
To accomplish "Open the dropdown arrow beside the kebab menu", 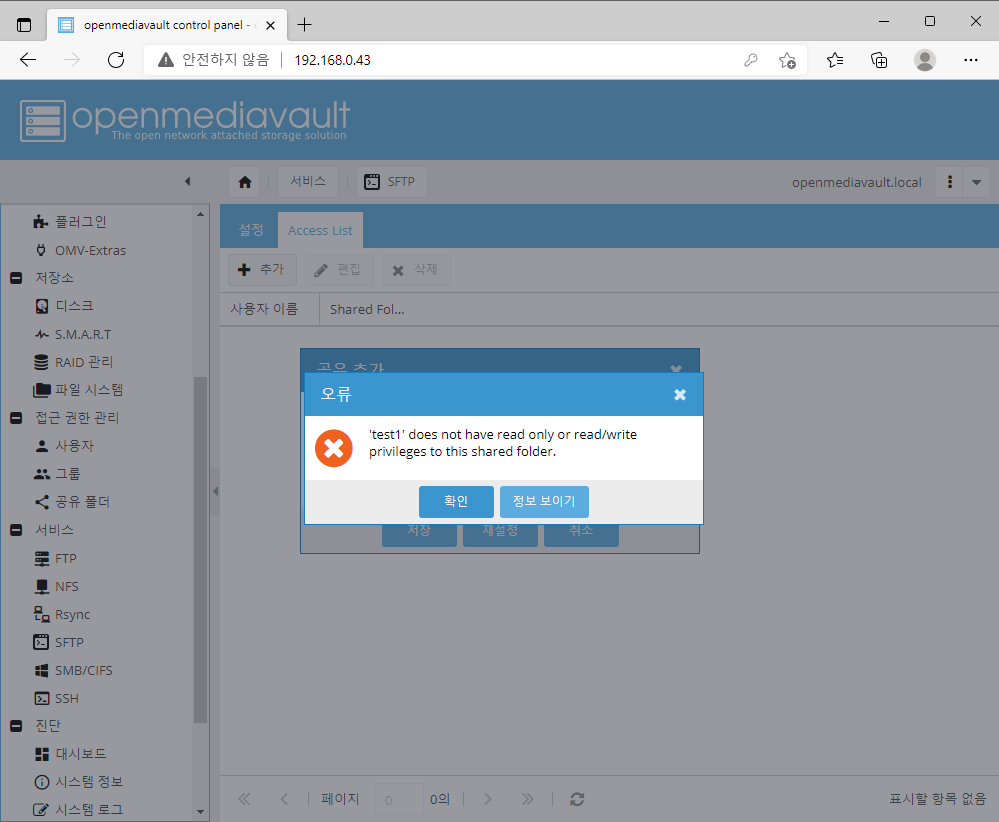I will click(x=976, y=182).
